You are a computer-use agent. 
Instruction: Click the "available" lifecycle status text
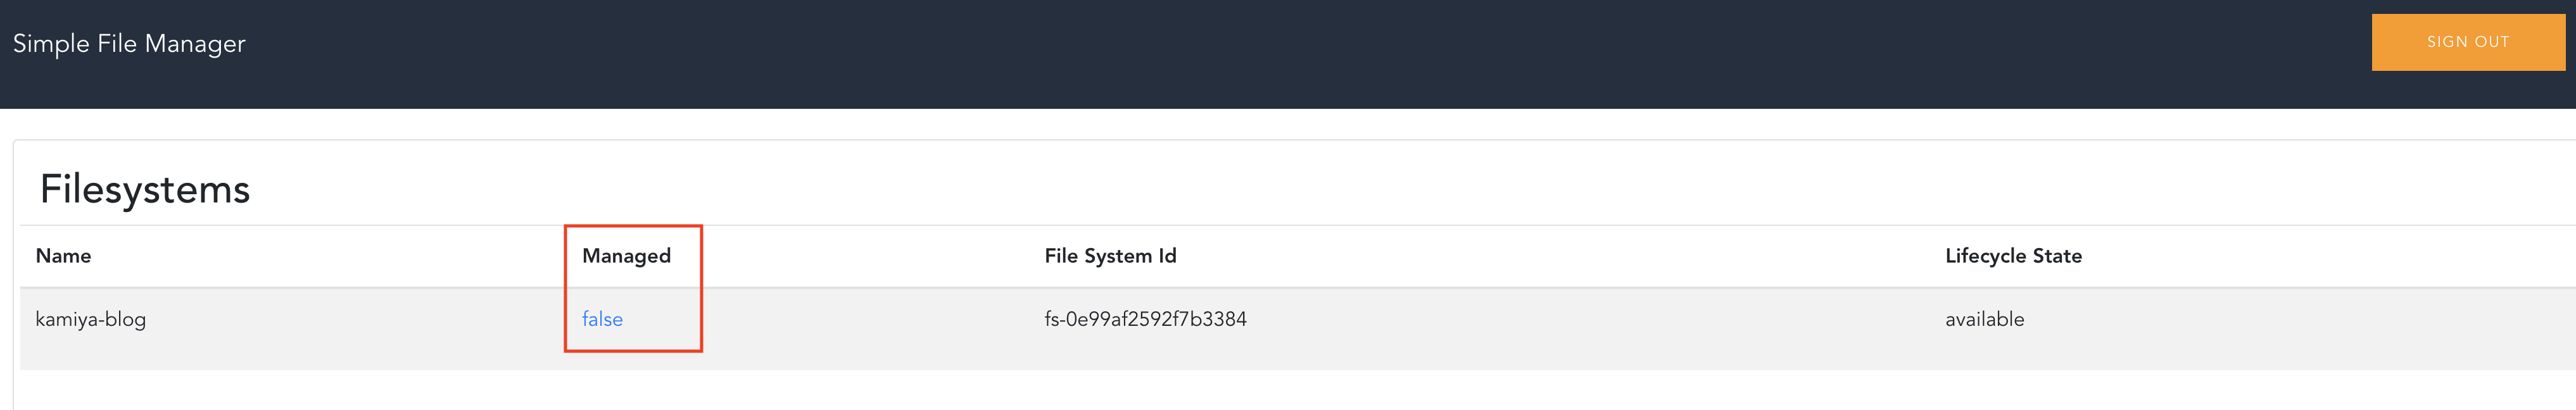[1982, 319]
